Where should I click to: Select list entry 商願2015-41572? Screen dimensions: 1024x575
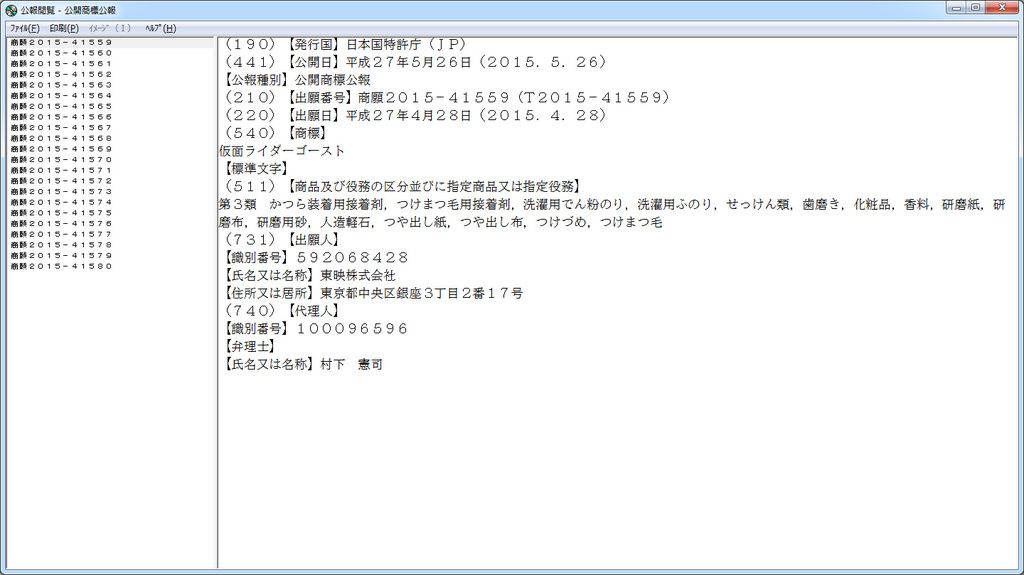click(x=61, y=181)
